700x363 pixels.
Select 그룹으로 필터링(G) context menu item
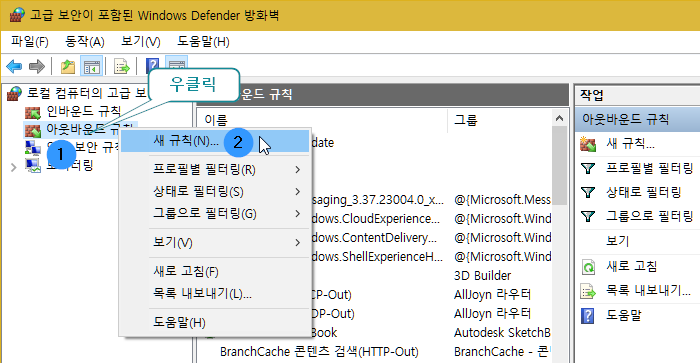pos(215,213)
